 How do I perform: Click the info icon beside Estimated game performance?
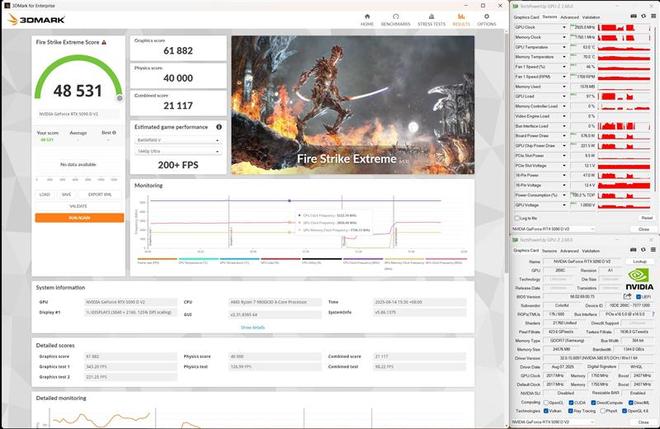coord(221,127)
